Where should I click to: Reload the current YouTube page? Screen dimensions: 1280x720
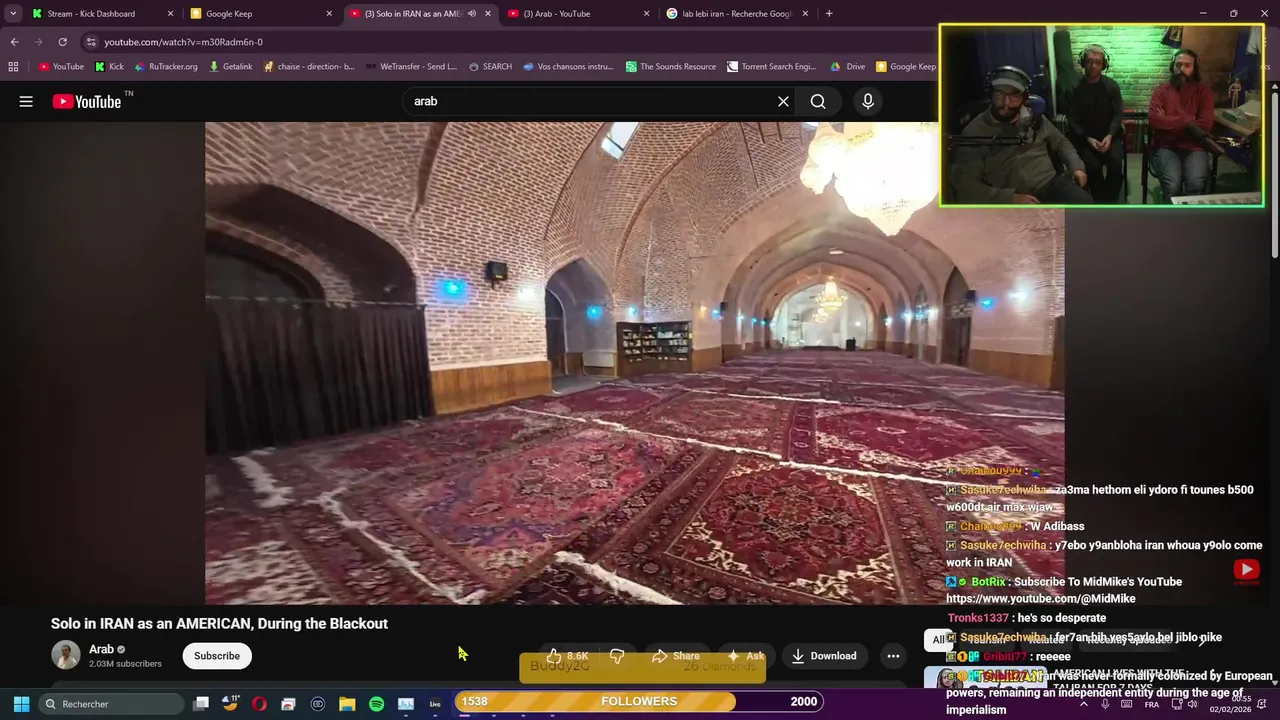click(62, 42)
